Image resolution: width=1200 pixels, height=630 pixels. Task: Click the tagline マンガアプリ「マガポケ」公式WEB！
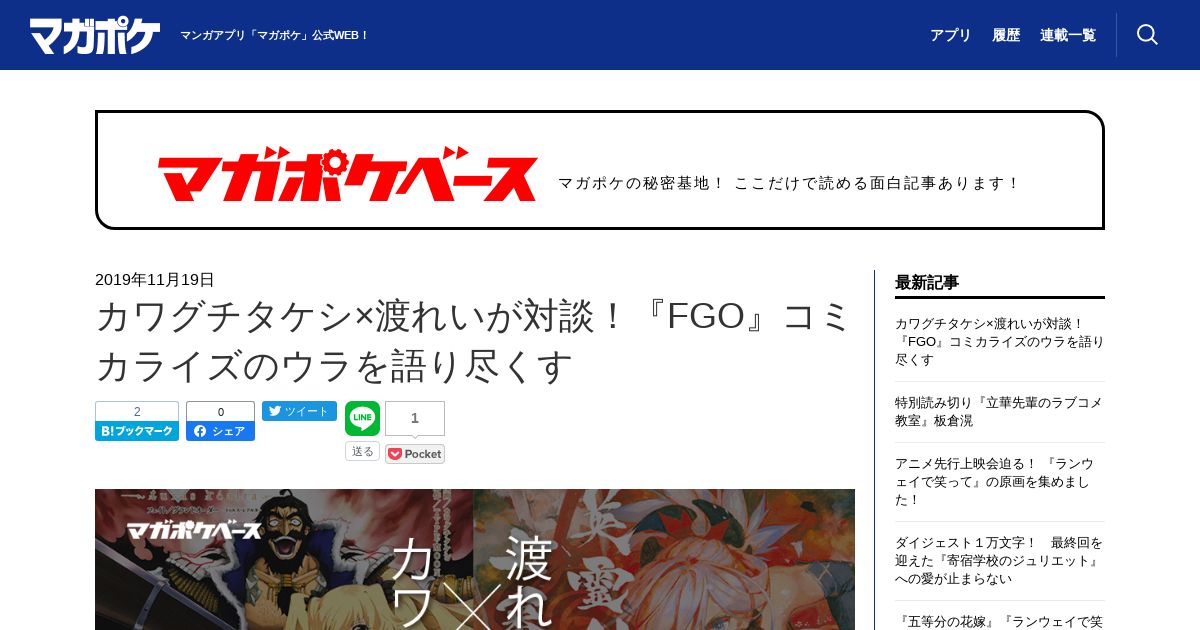tap(274, 35)
